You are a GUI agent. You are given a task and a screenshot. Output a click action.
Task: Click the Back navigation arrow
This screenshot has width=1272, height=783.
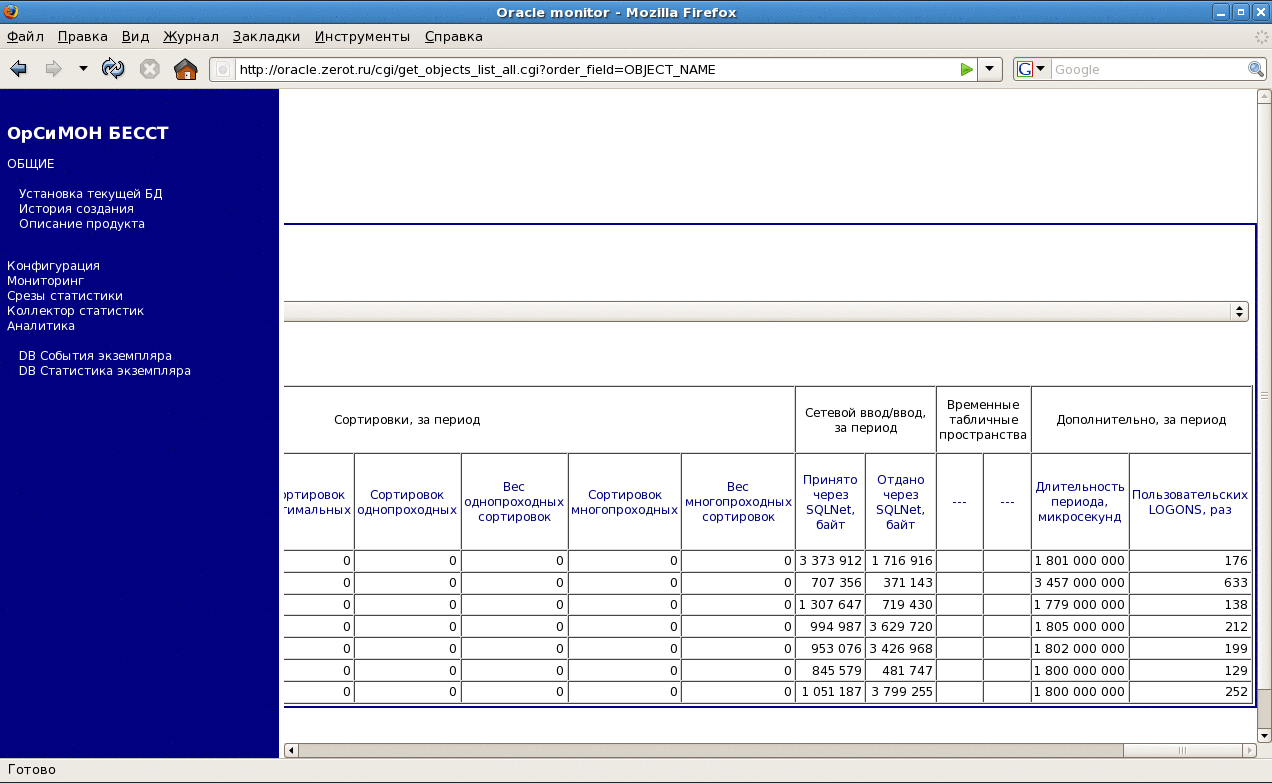point(18,69)
